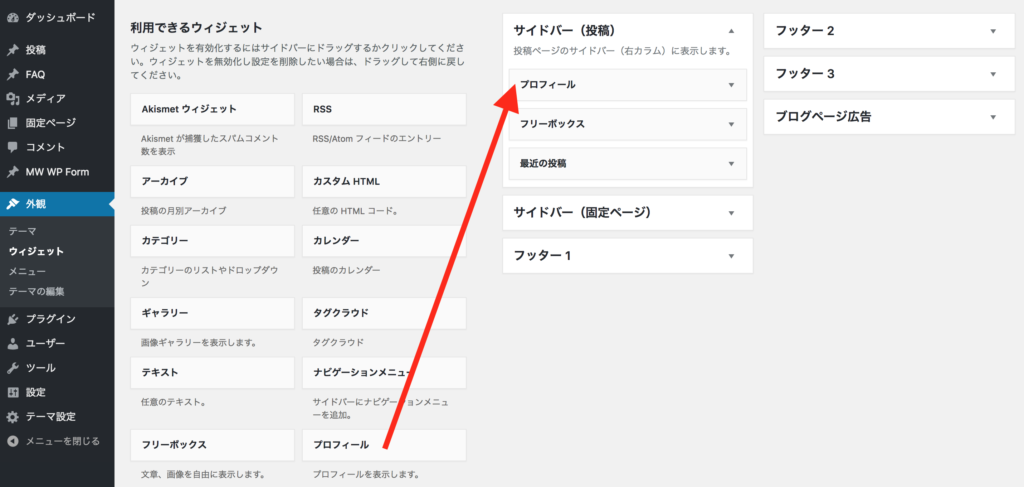Screen dimensions: 1024x487
Task: Click the プラグイン plug icon
Action: click(x=12, y=319)
